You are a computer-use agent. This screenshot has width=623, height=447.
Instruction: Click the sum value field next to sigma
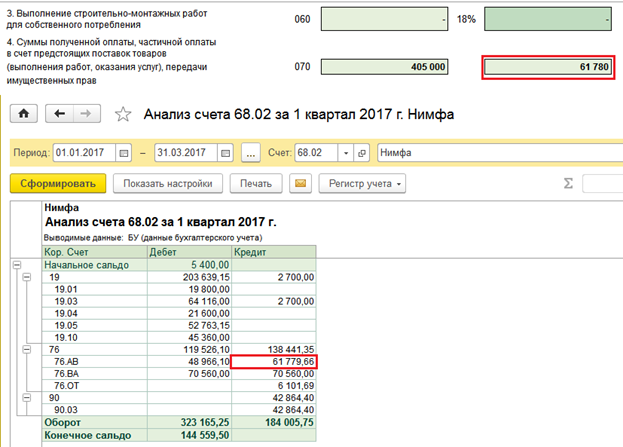603,184
